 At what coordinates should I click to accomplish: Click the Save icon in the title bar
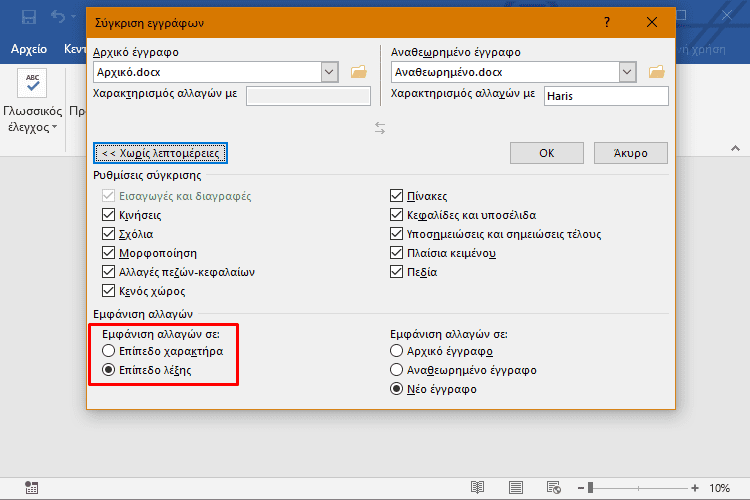tap(29, 17)
